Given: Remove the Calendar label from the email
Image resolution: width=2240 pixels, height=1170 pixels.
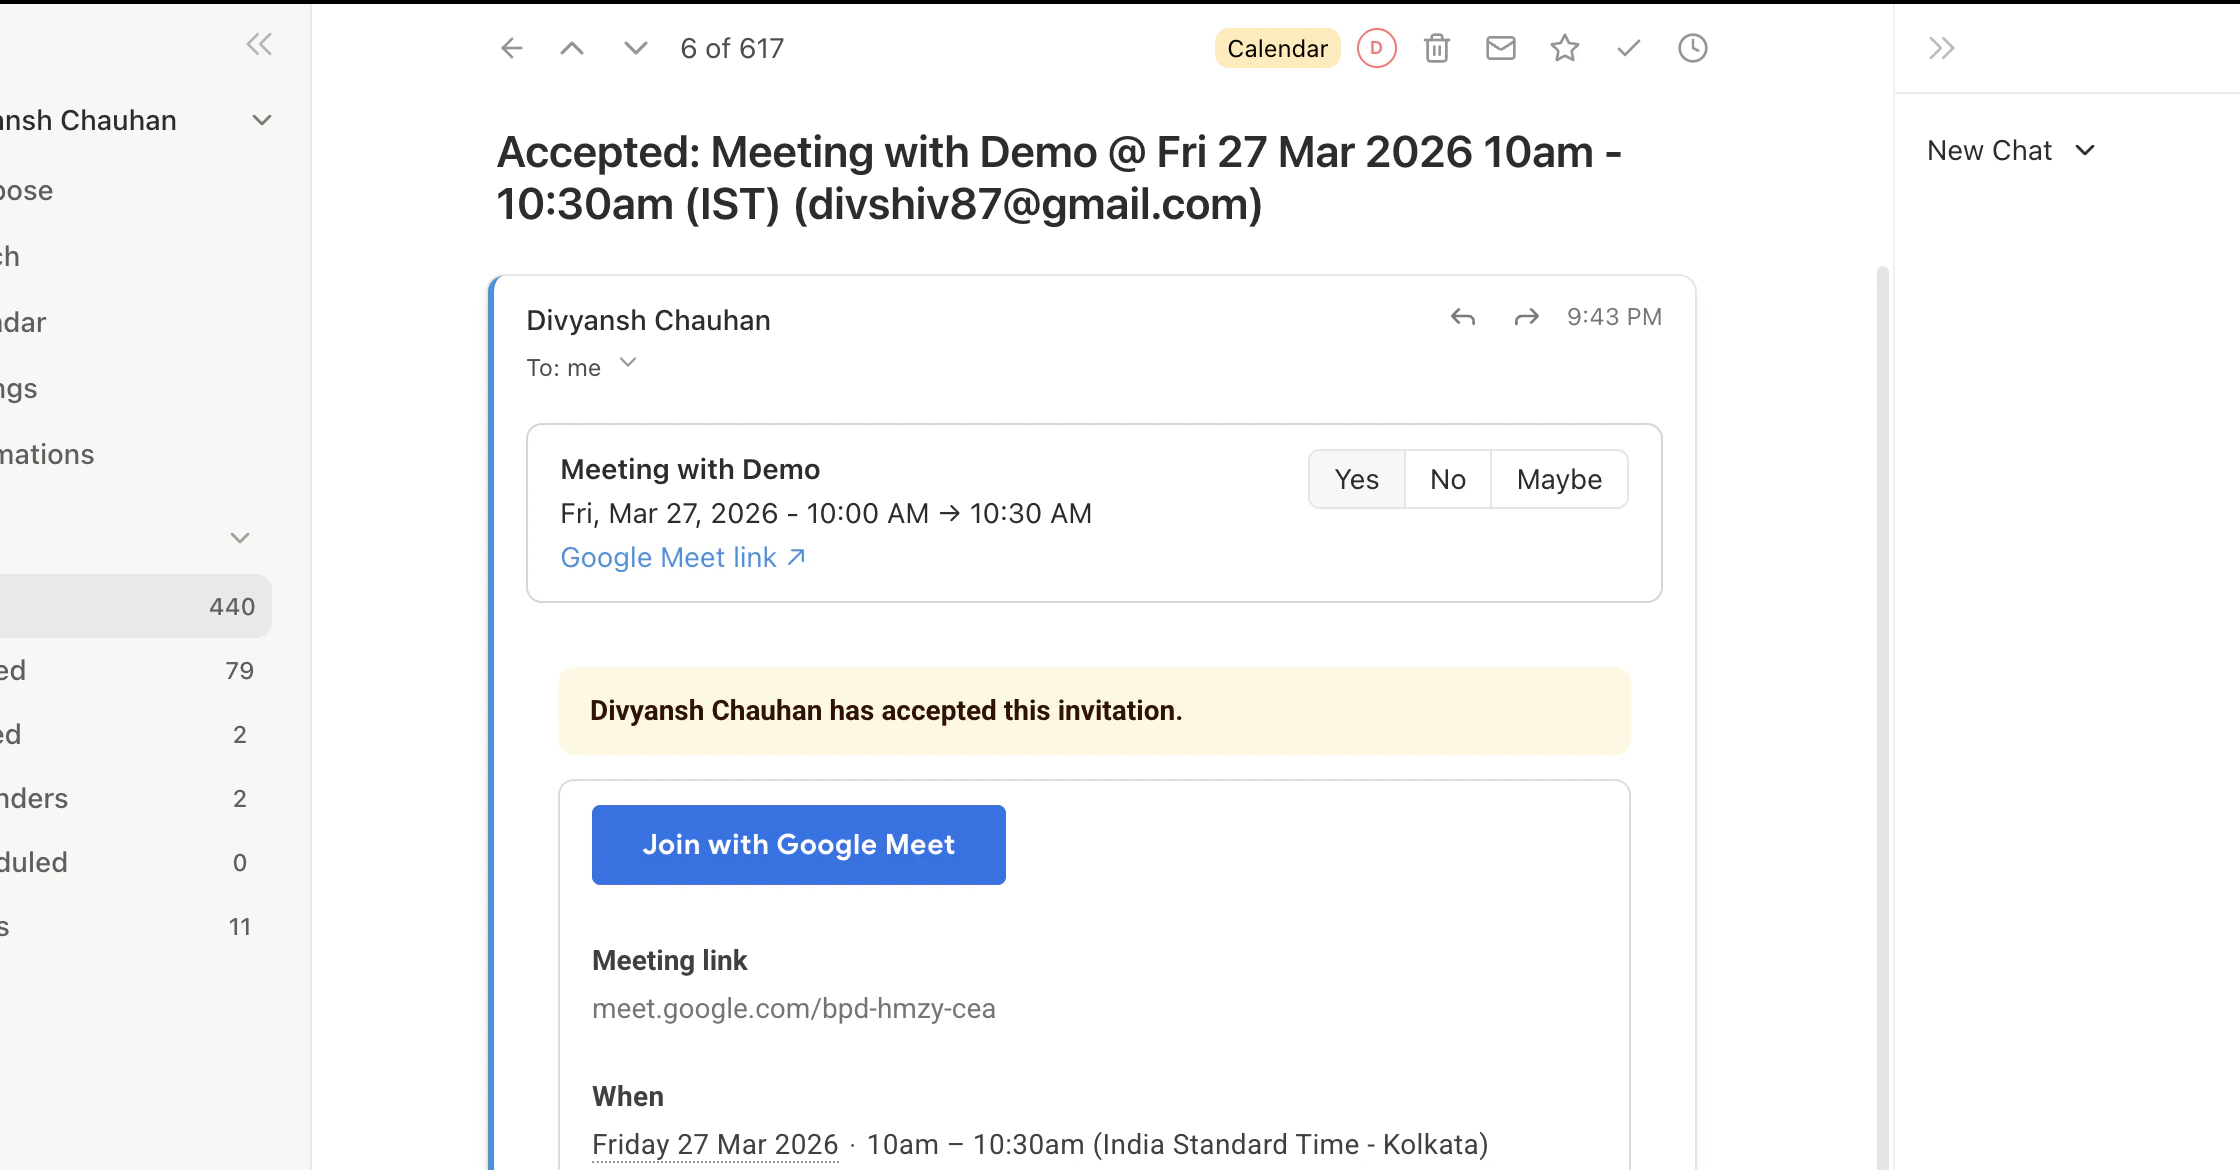Looking at the screenshot, I should (1276, 47).
